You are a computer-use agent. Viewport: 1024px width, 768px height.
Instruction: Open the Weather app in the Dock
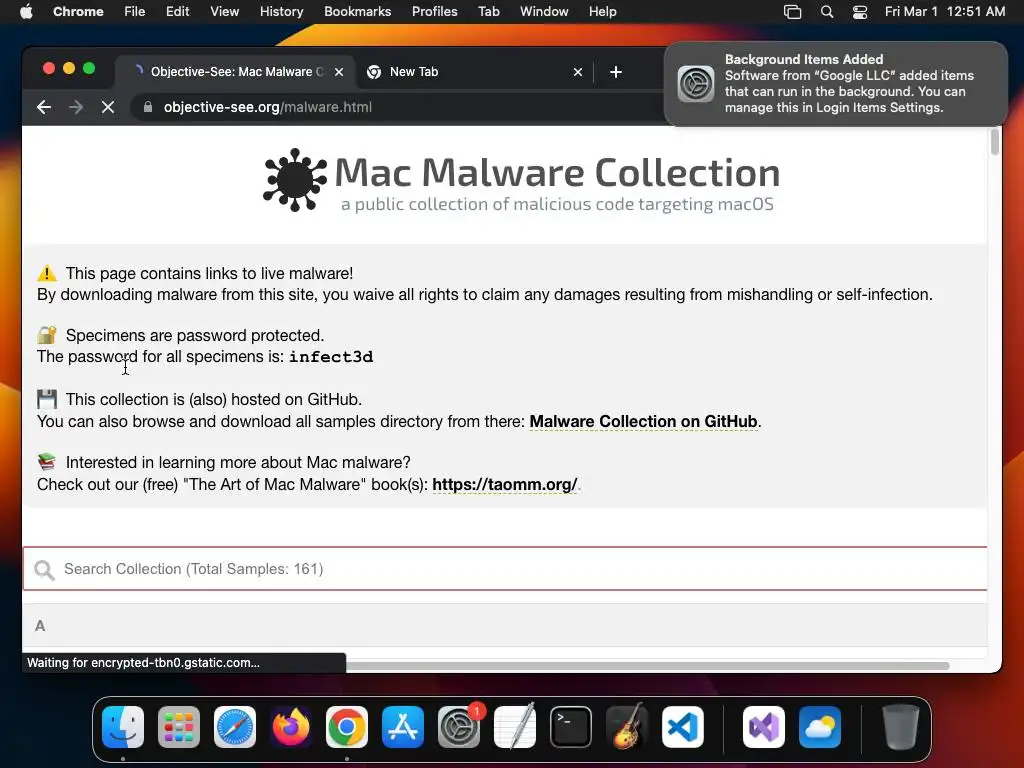coord(820,727)
